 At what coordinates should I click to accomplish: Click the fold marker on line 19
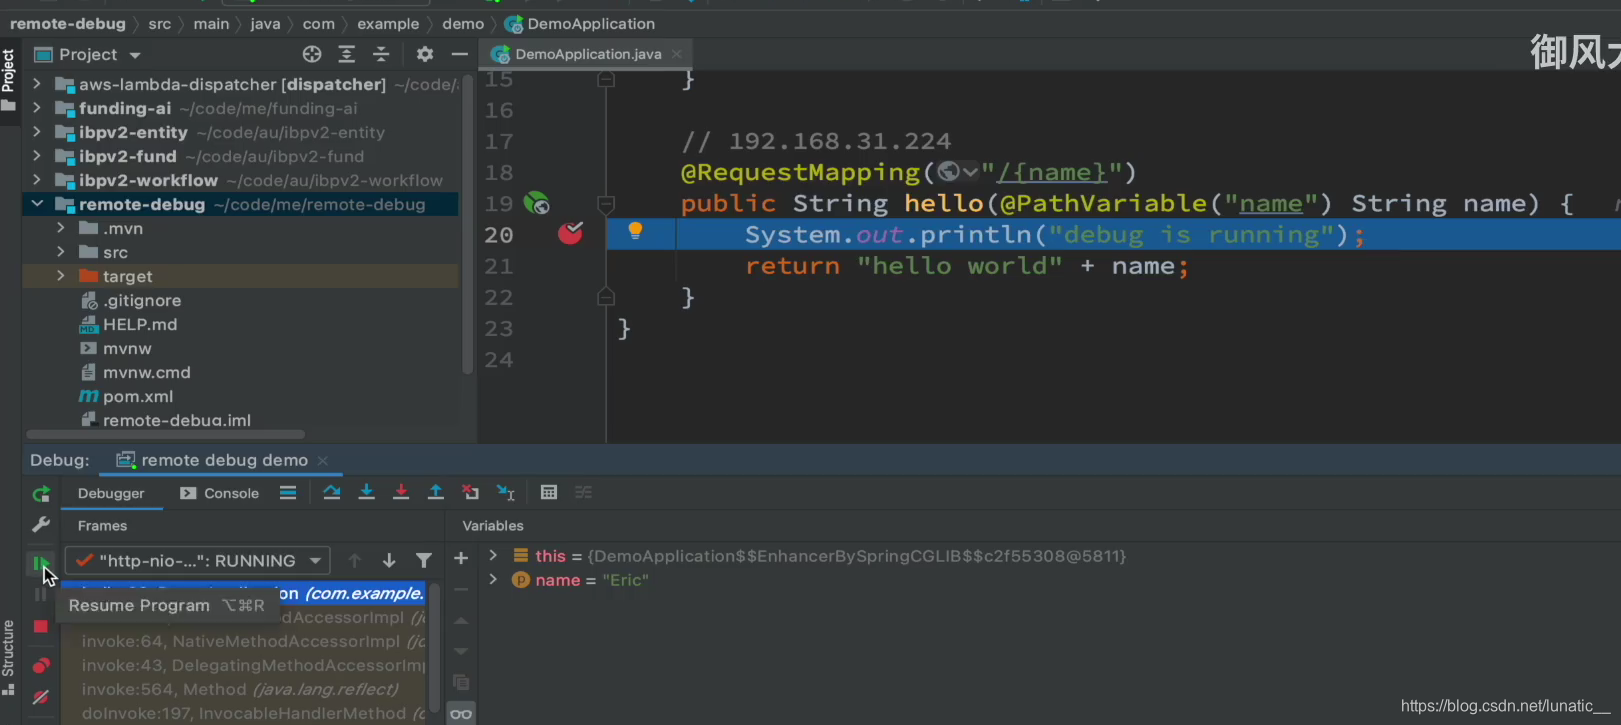(606, 204)
